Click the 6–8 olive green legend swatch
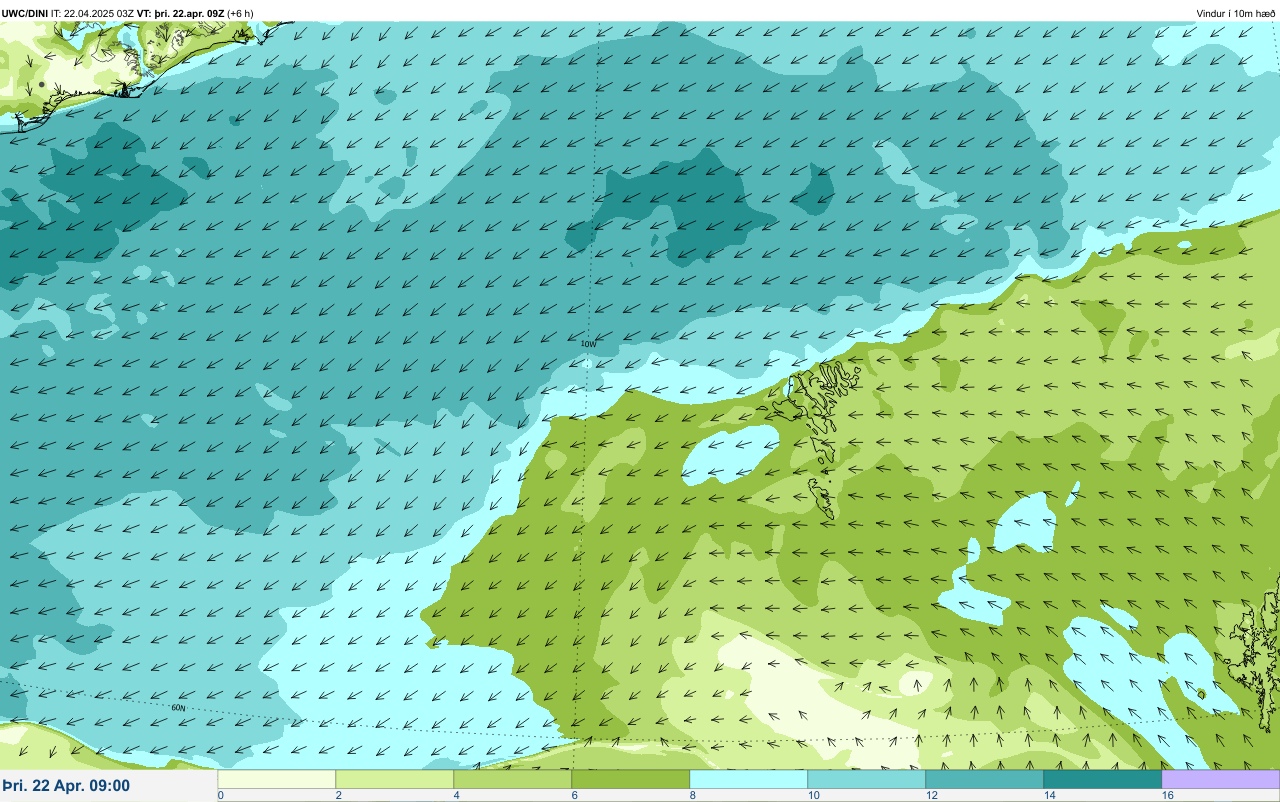Image resolution: width=1280 pixels, height=802 pixels. [631, 779]
